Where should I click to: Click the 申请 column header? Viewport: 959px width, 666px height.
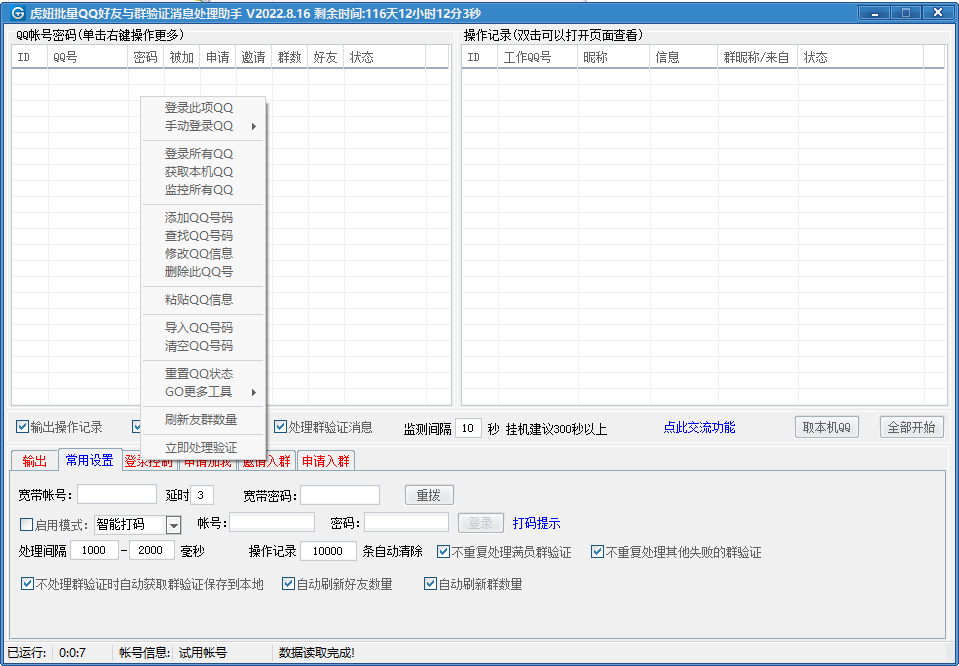pos(218,57)
